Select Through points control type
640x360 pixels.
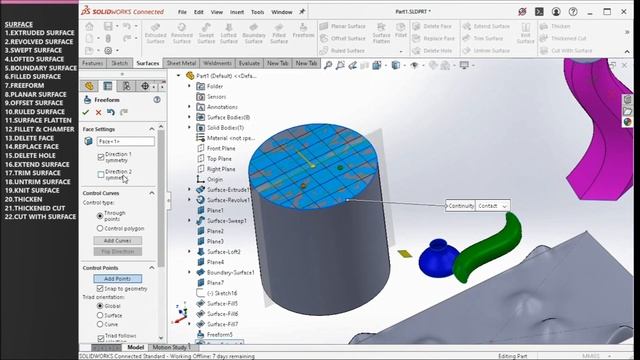[100, 216]
